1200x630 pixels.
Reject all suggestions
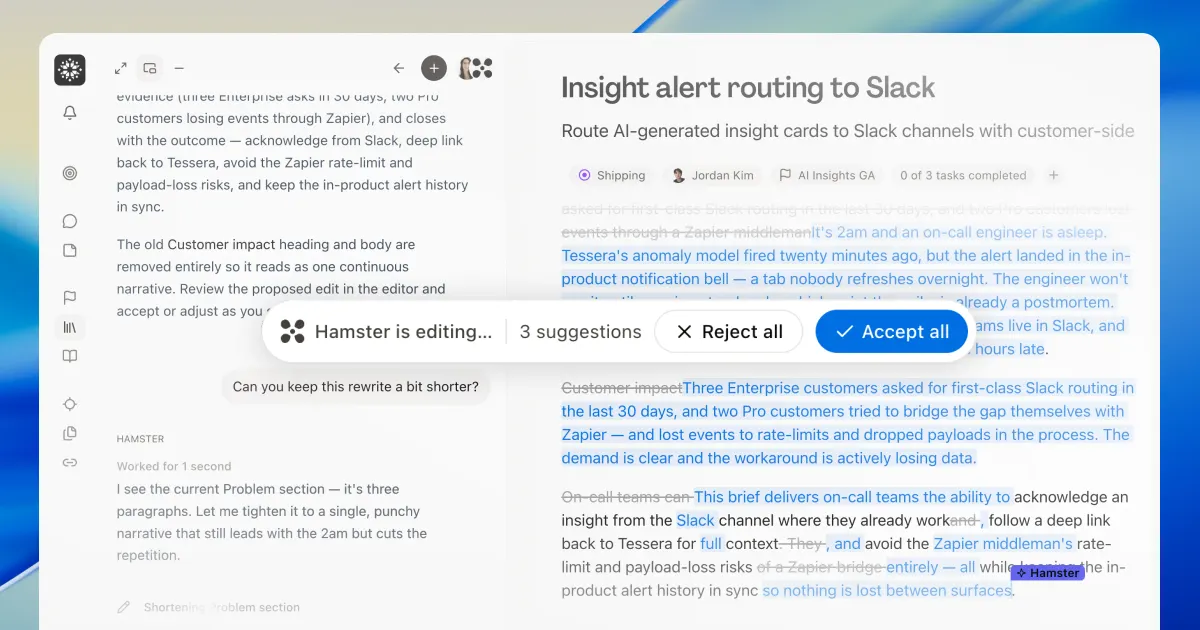729,332
